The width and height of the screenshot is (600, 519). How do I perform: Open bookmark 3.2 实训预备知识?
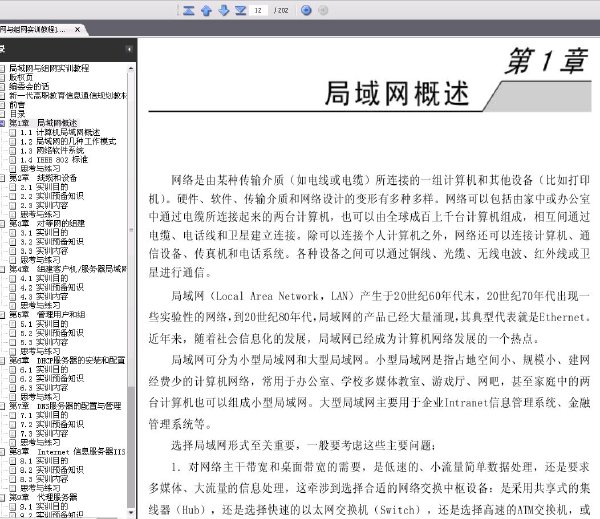52,242
